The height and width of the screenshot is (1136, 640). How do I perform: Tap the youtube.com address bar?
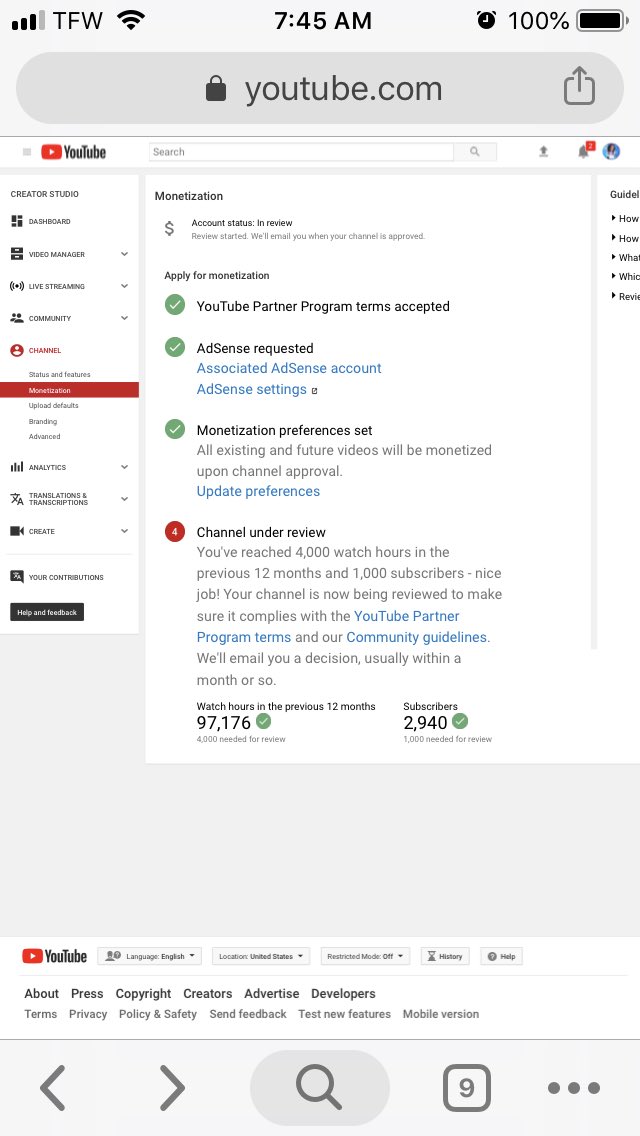click(320, 88)
